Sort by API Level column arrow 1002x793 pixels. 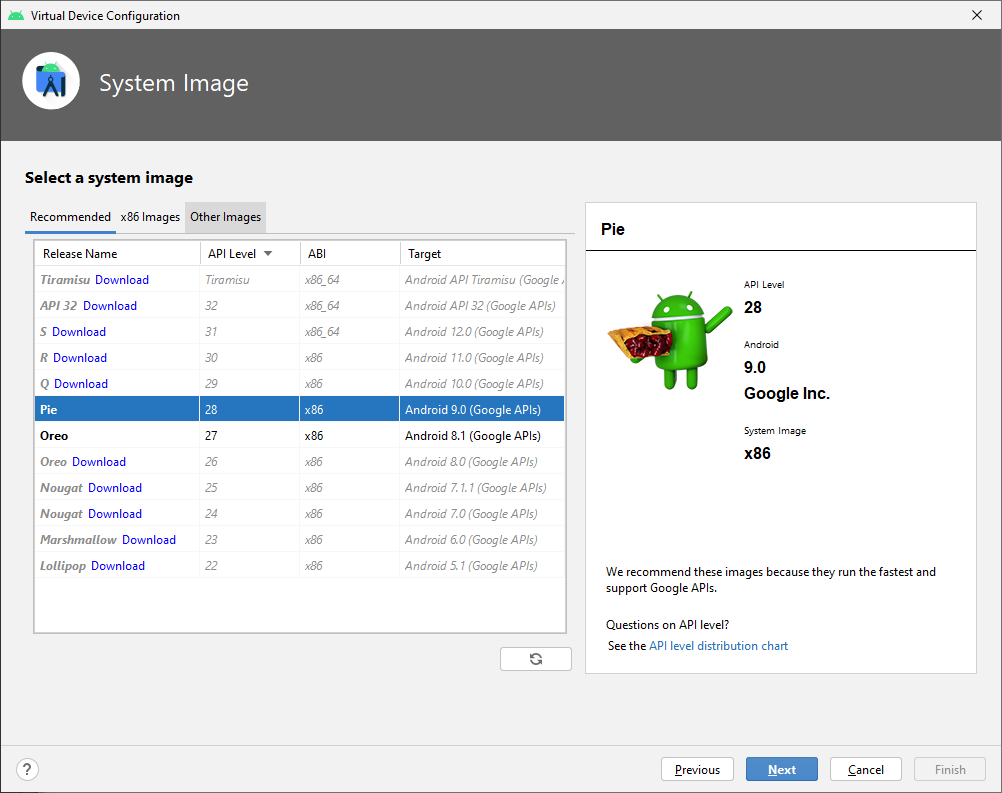pyautogui.click(x=268, y=254)
